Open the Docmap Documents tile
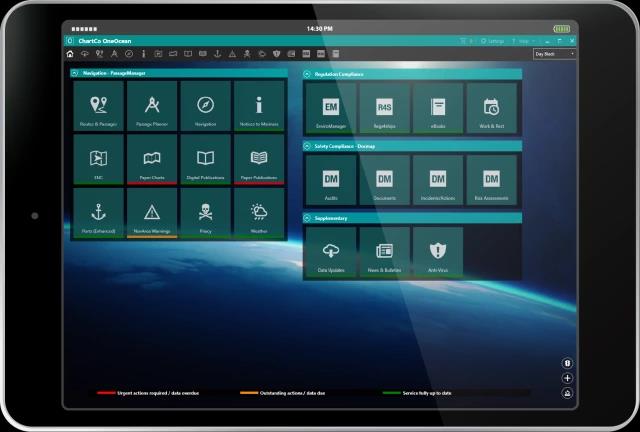Image resolution: width=640 pixels, height=432 pixels. click(x=384, y=180)
